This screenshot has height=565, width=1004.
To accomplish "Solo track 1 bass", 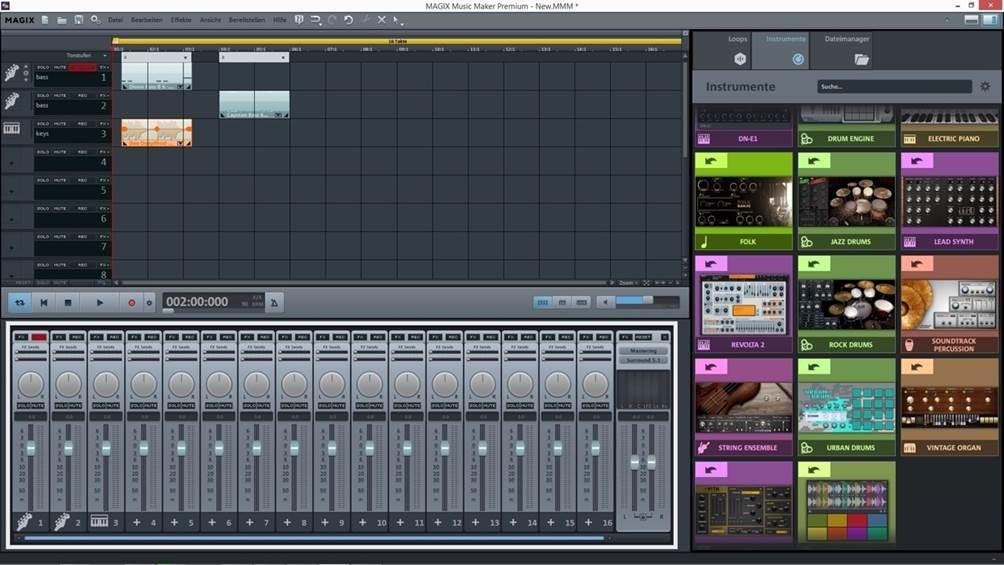I will tap(43, 67).
